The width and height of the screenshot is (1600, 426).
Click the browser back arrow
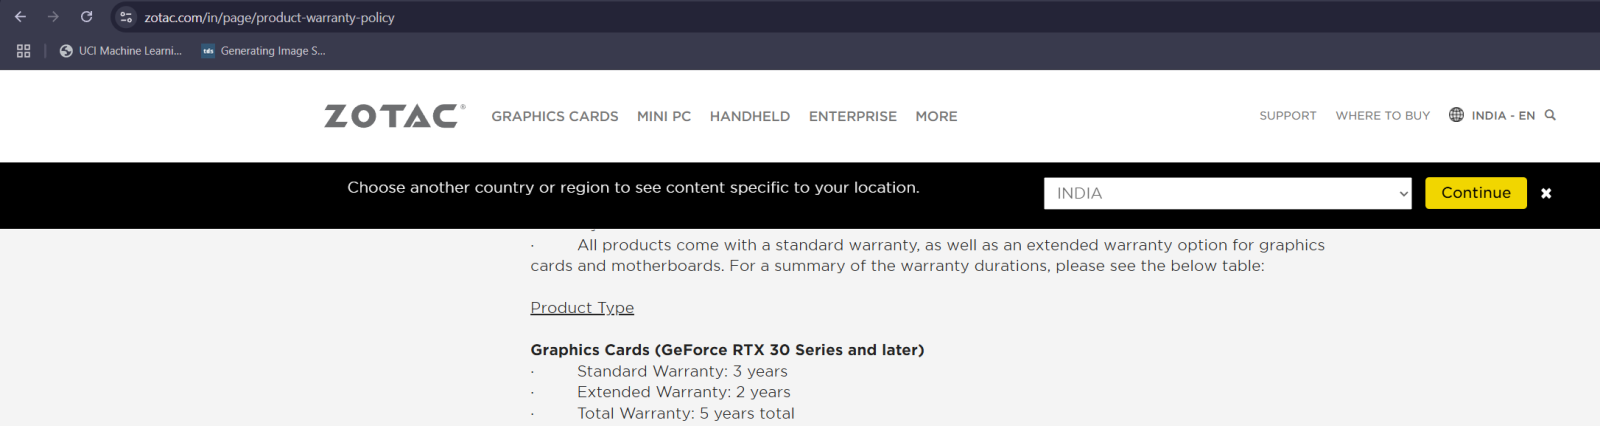tap(20, 17)
